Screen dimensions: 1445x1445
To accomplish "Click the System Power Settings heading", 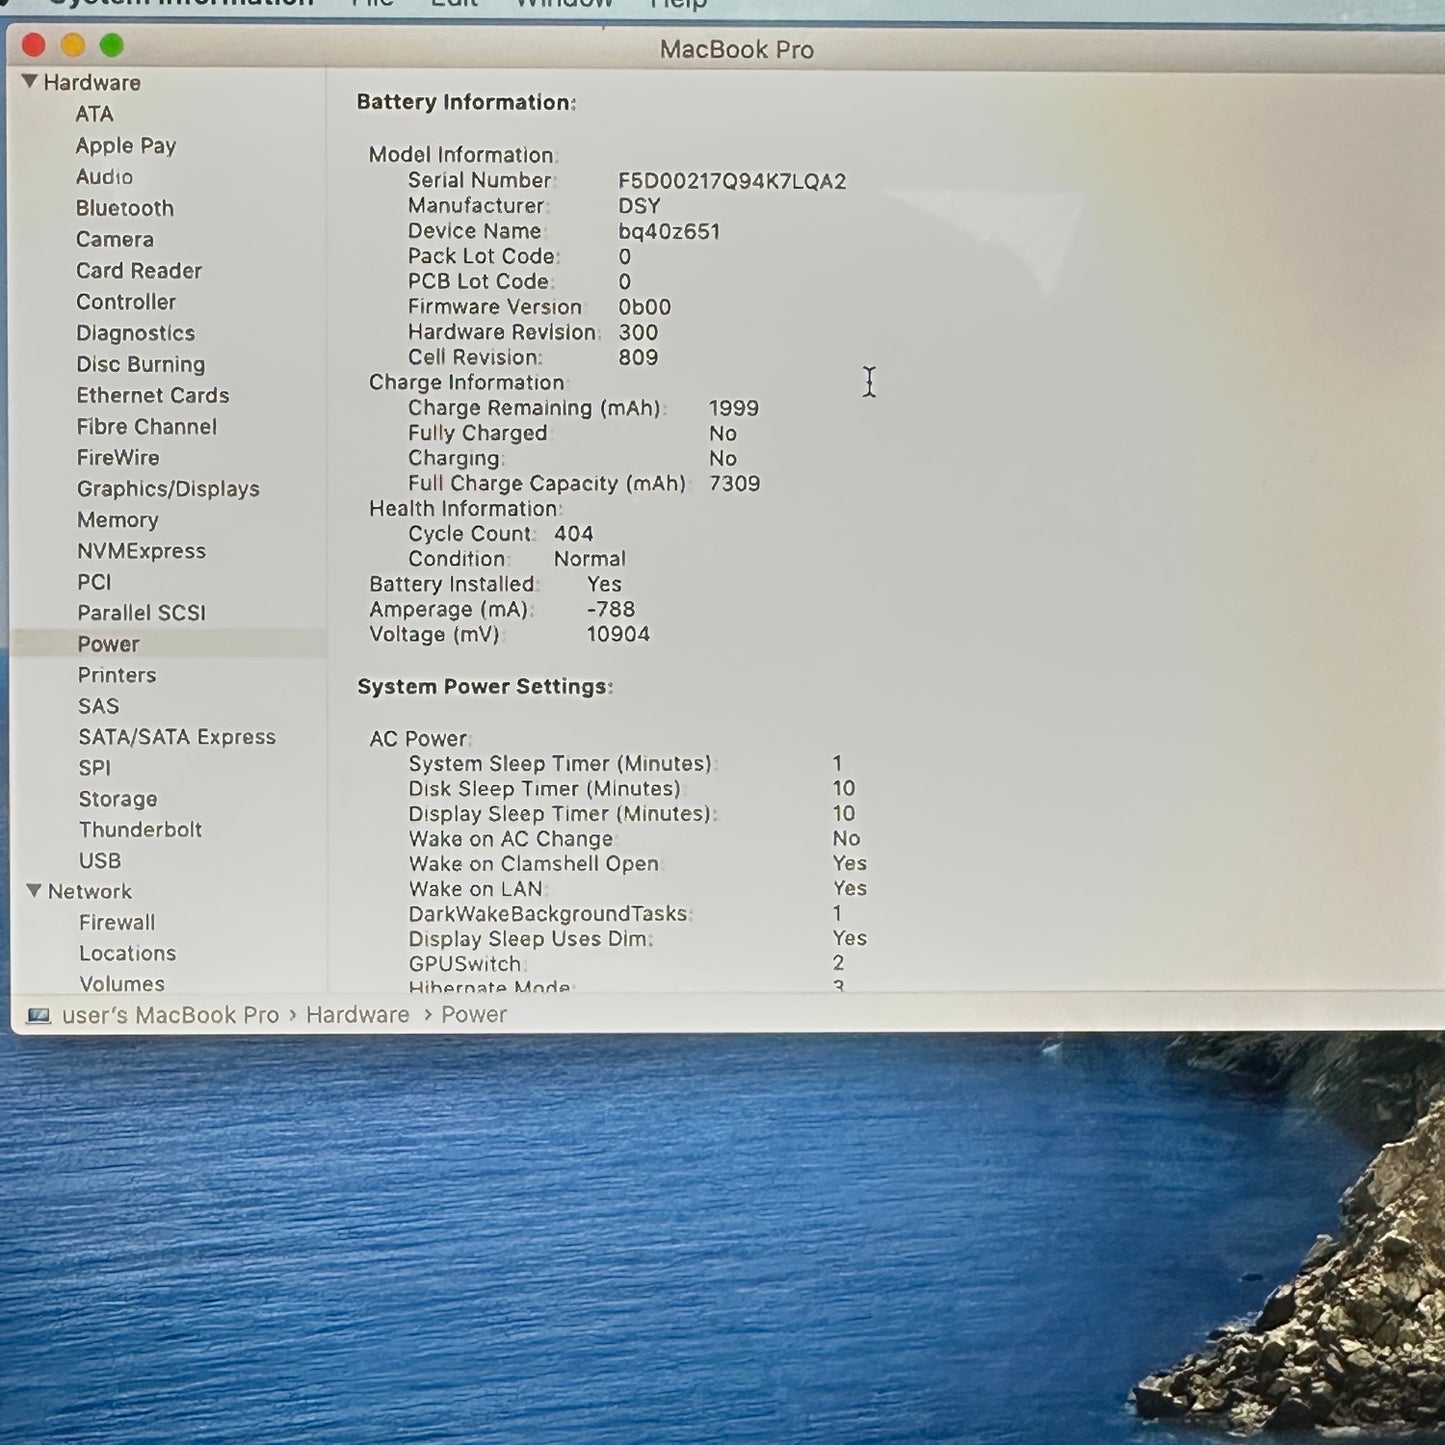I will click(485, 687).
